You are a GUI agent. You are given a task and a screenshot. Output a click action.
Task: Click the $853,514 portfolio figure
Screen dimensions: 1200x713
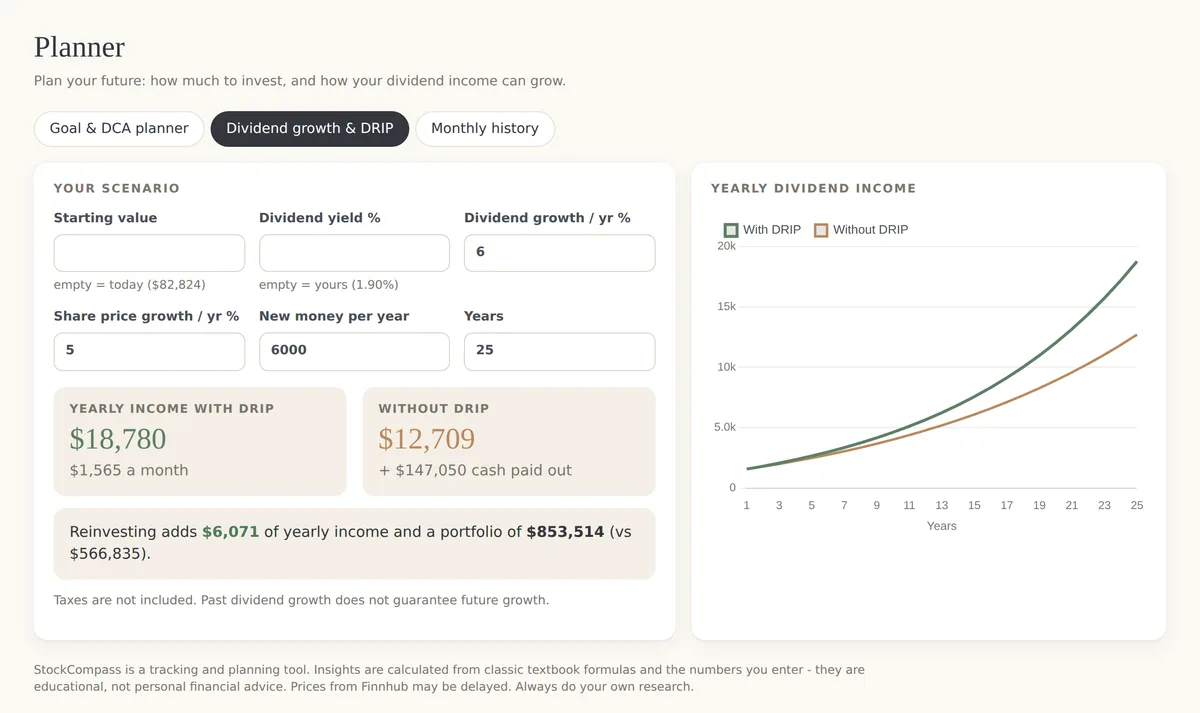(x=566, y=532)
